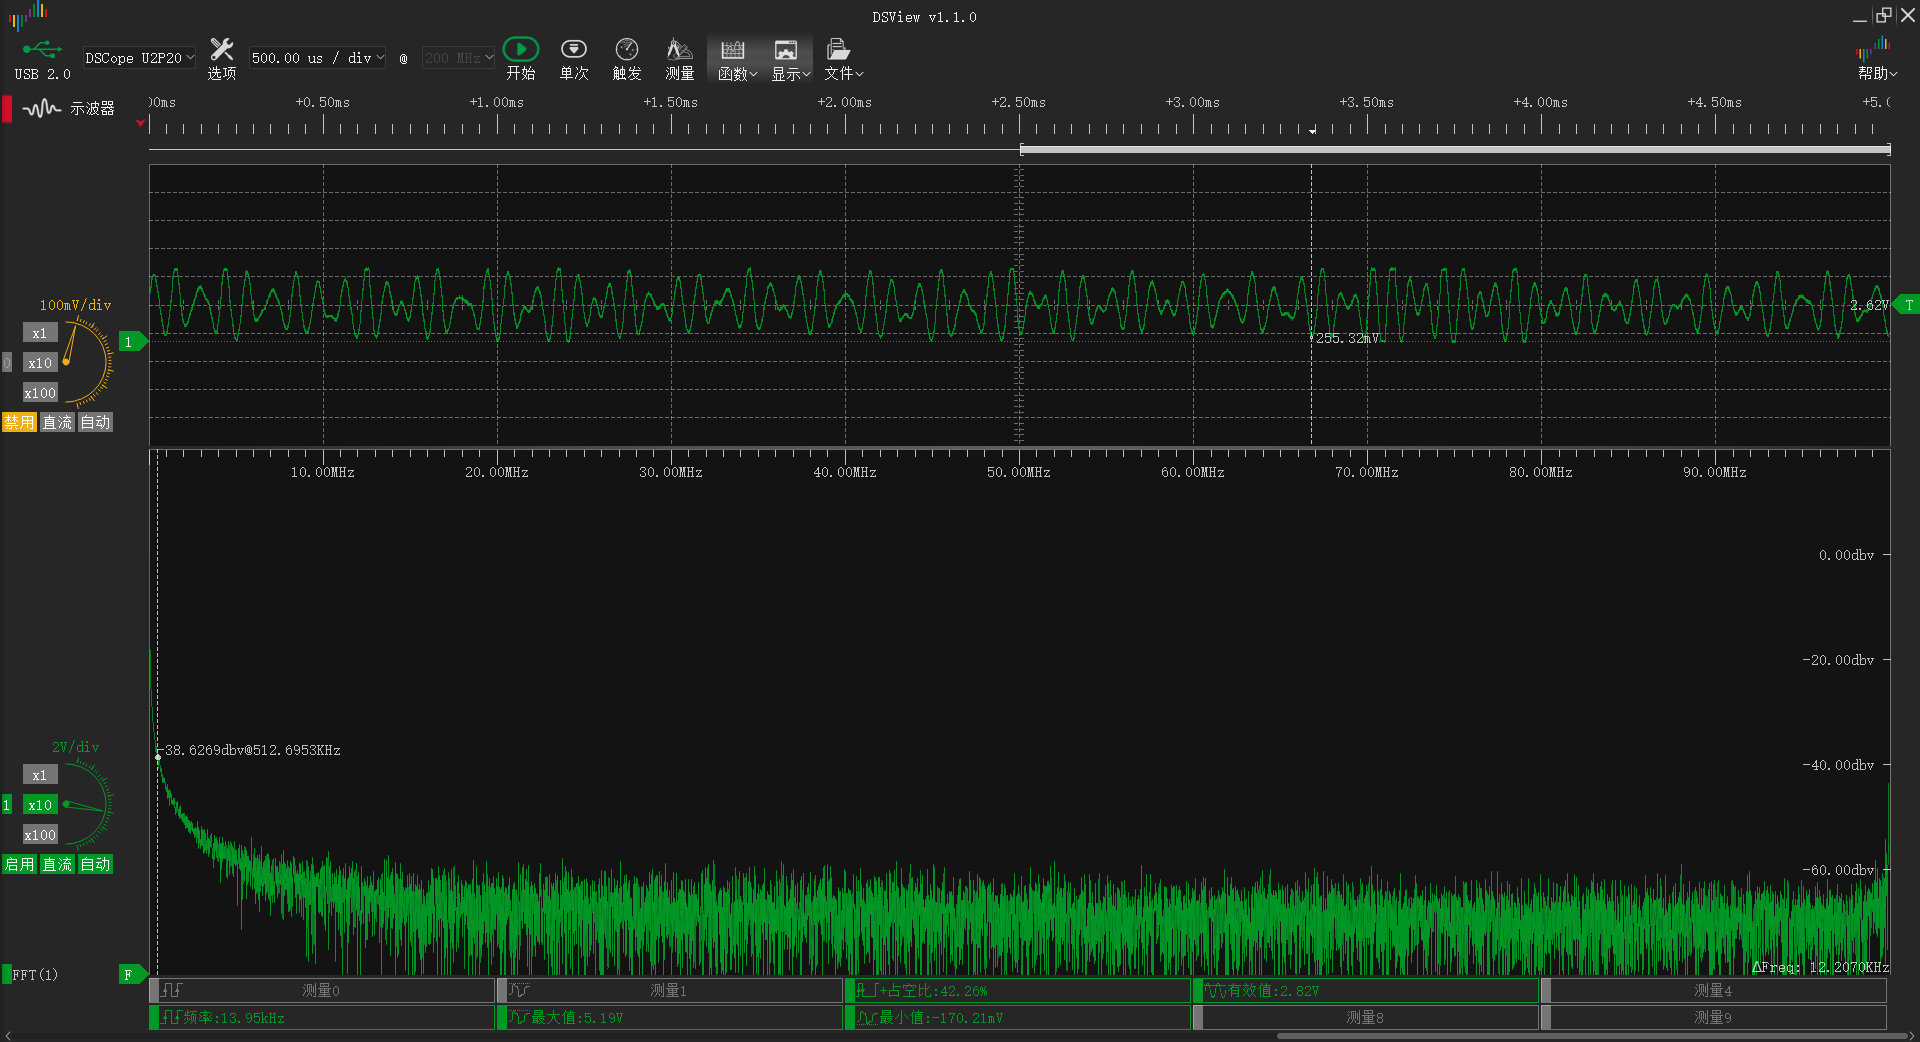Restore the DSView window size

[1883, 15]
